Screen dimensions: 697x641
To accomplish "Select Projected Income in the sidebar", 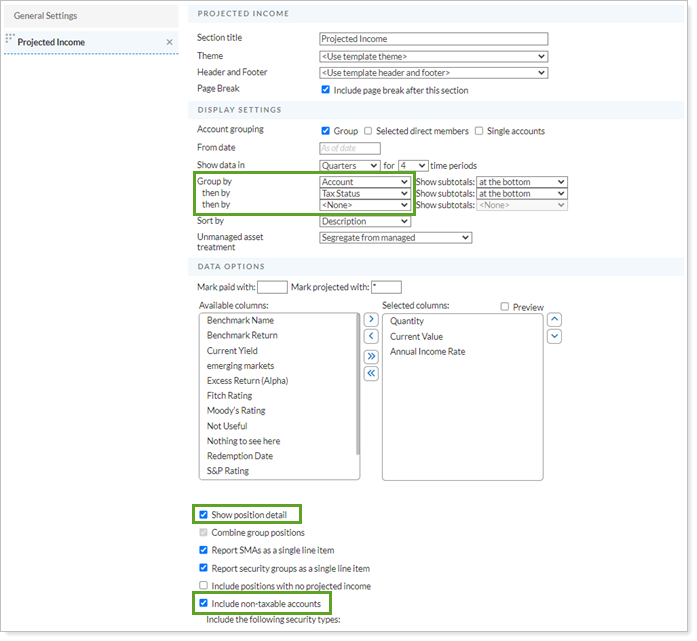I will click(51, 42).
